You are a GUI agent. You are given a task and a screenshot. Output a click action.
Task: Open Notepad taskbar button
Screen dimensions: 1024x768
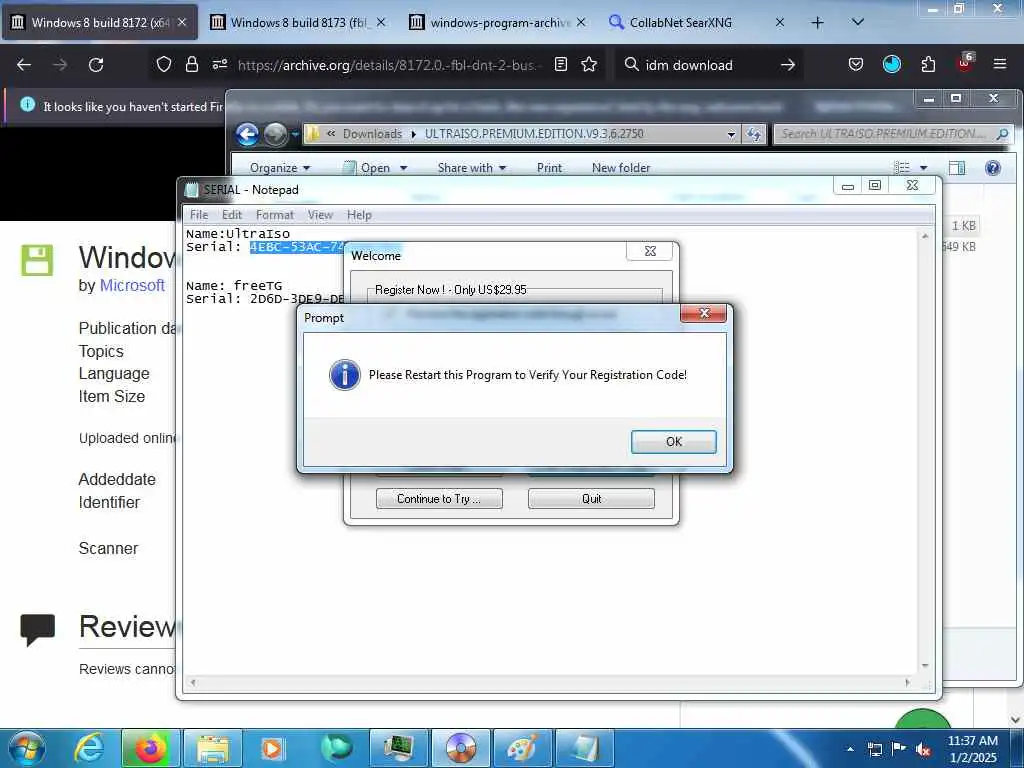point(584,748)
